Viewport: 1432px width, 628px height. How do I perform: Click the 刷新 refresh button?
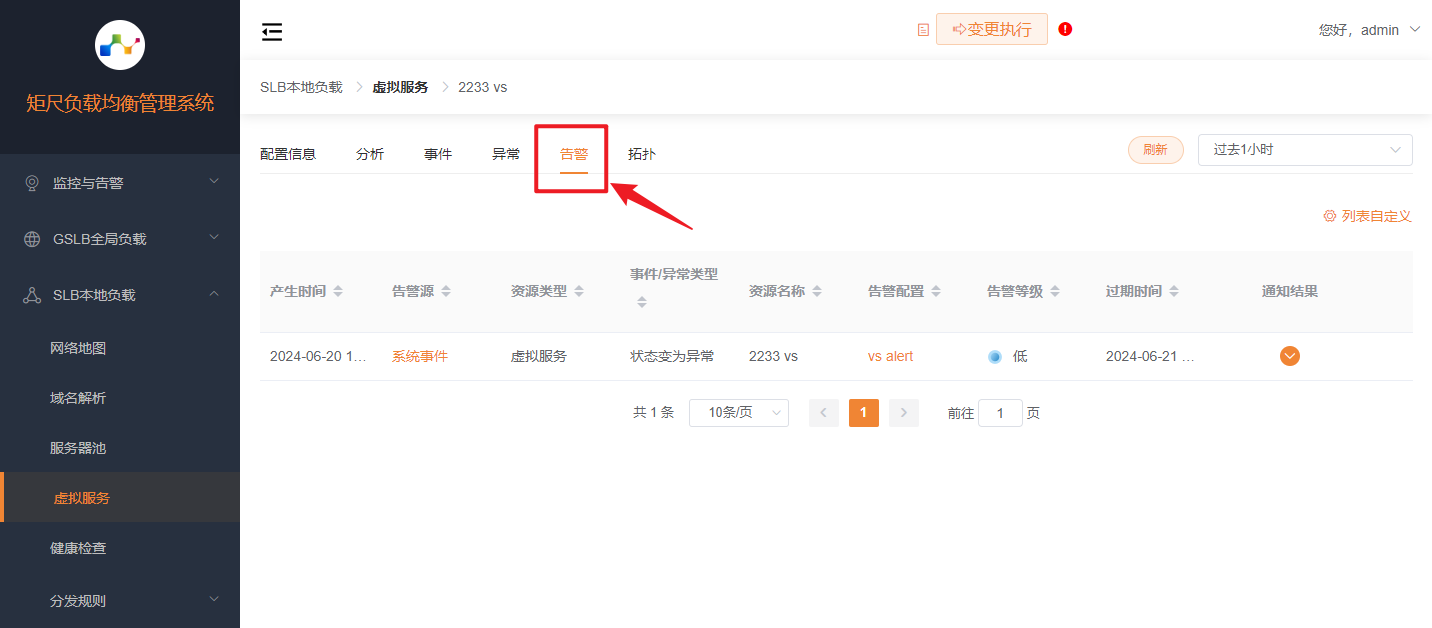click(1155, 150)
